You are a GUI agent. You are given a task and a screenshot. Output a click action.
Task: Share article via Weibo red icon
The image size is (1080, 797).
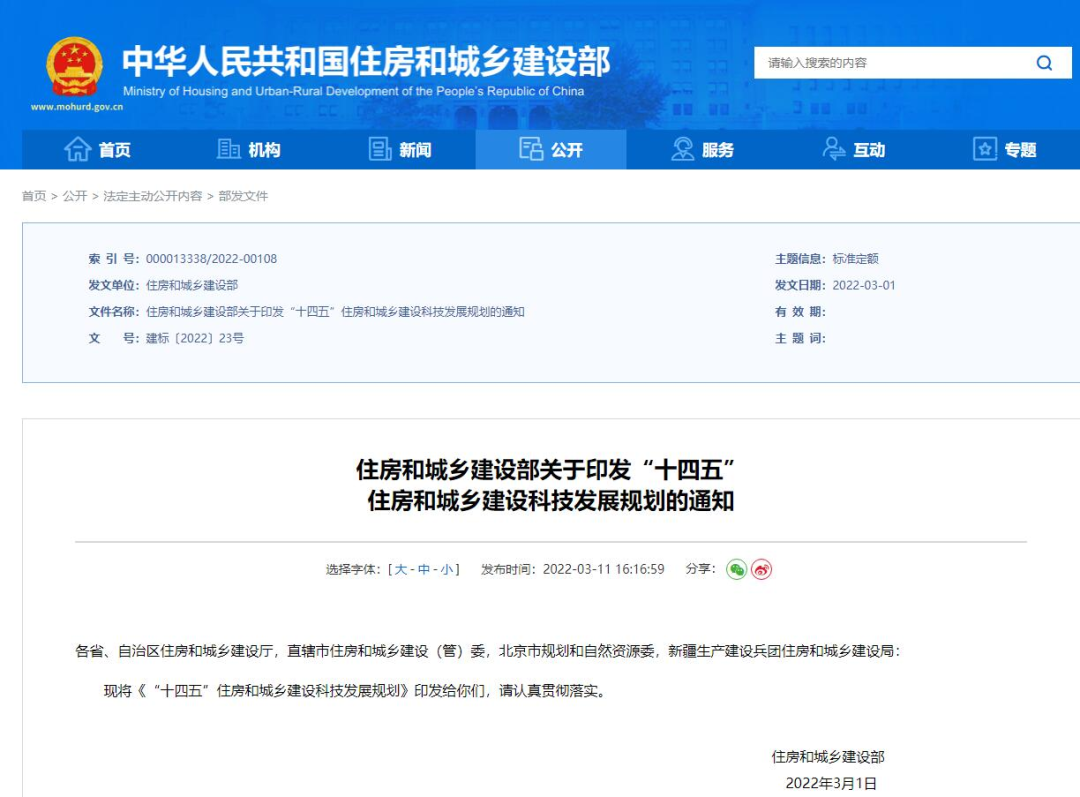(763, 569)
